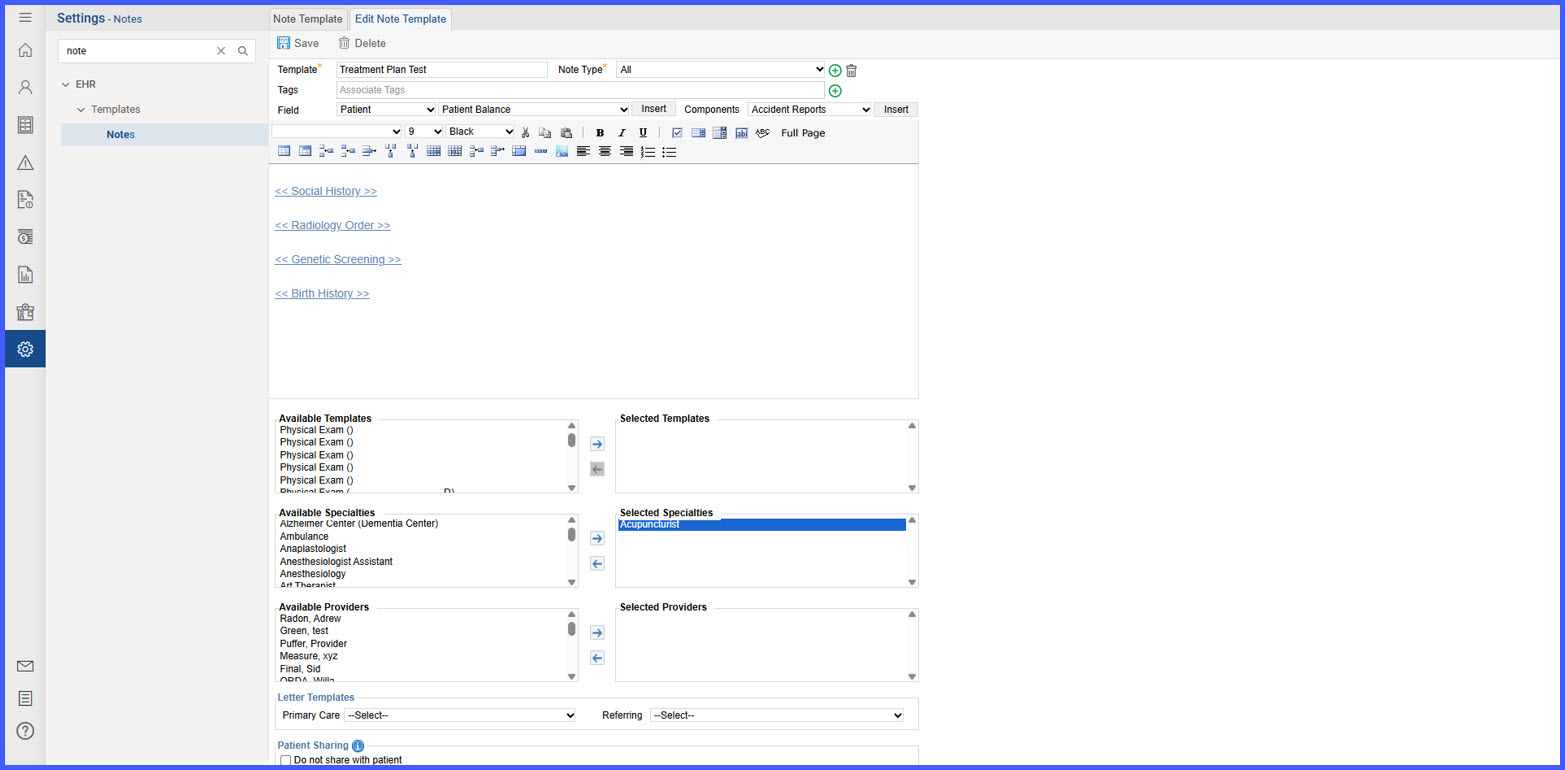Open font color dropdown showing Black

[481, 132]
